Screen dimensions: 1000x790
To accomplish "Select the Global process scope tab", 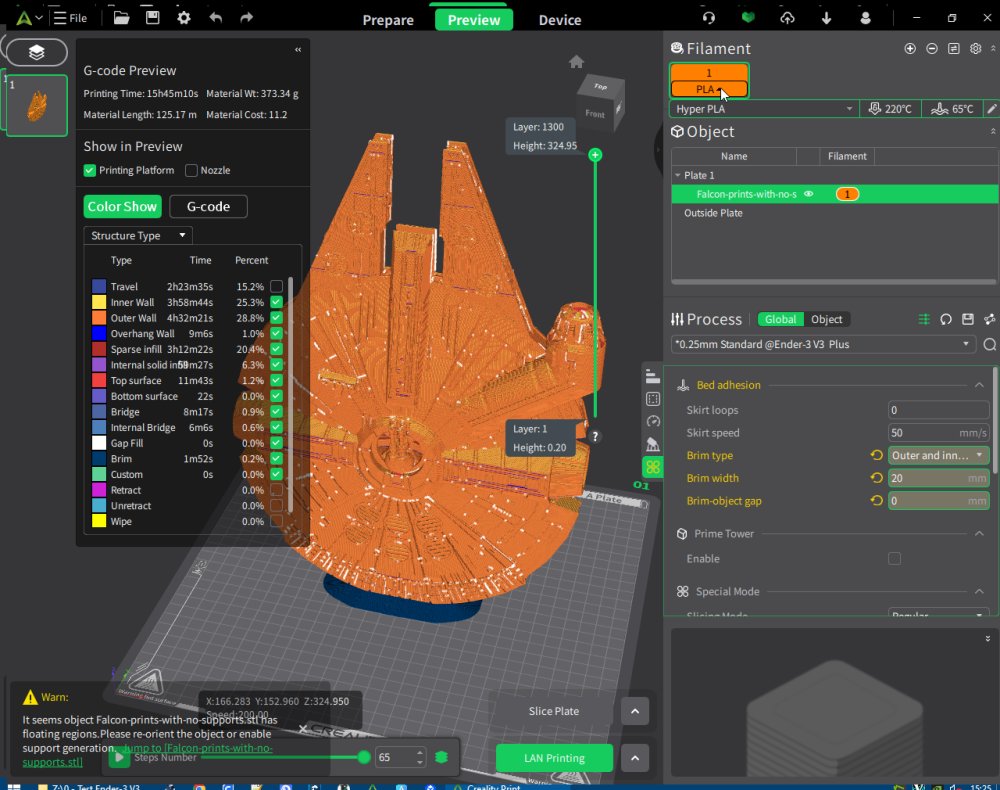I will (780, 319).
